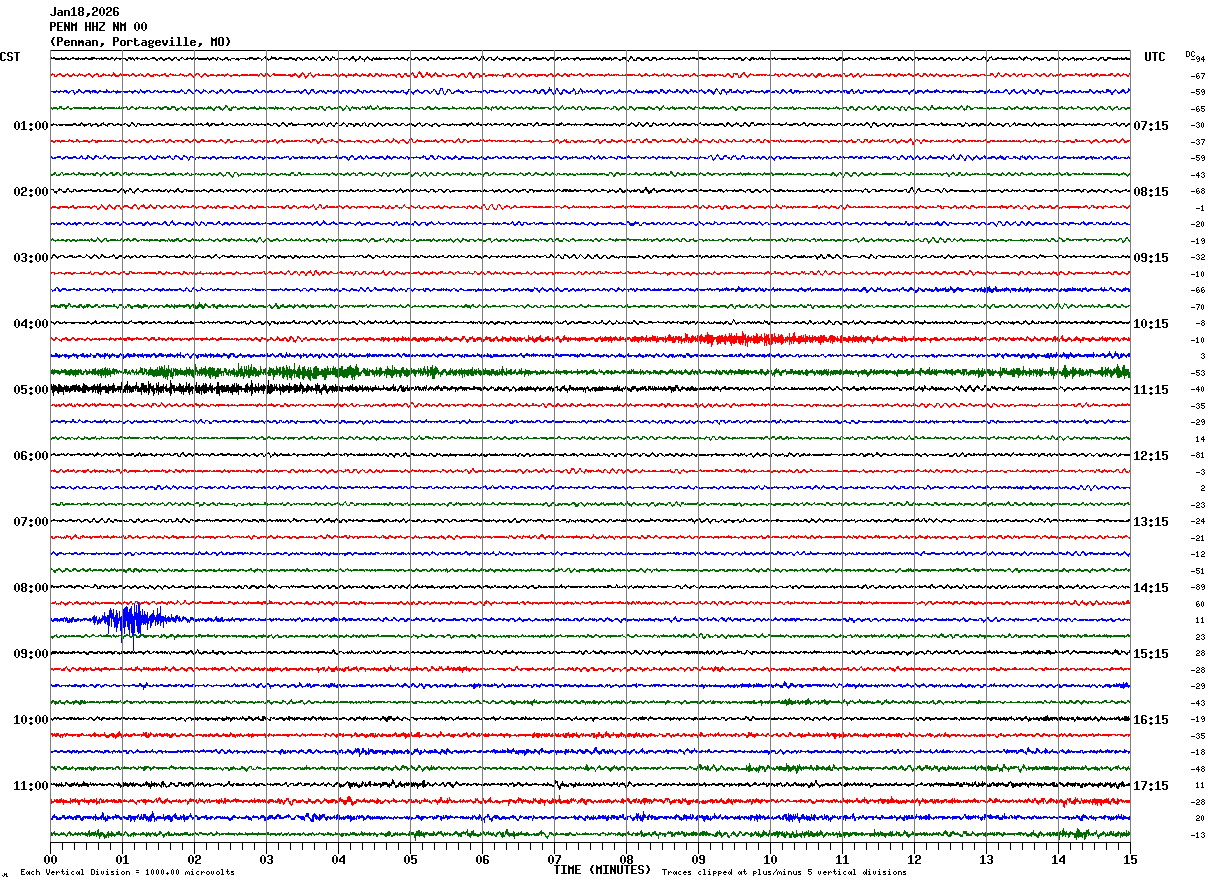The height and width of the screenshot is (886, 1210).
Task: Select DC offset value -68
Action: coord(1196,191)
